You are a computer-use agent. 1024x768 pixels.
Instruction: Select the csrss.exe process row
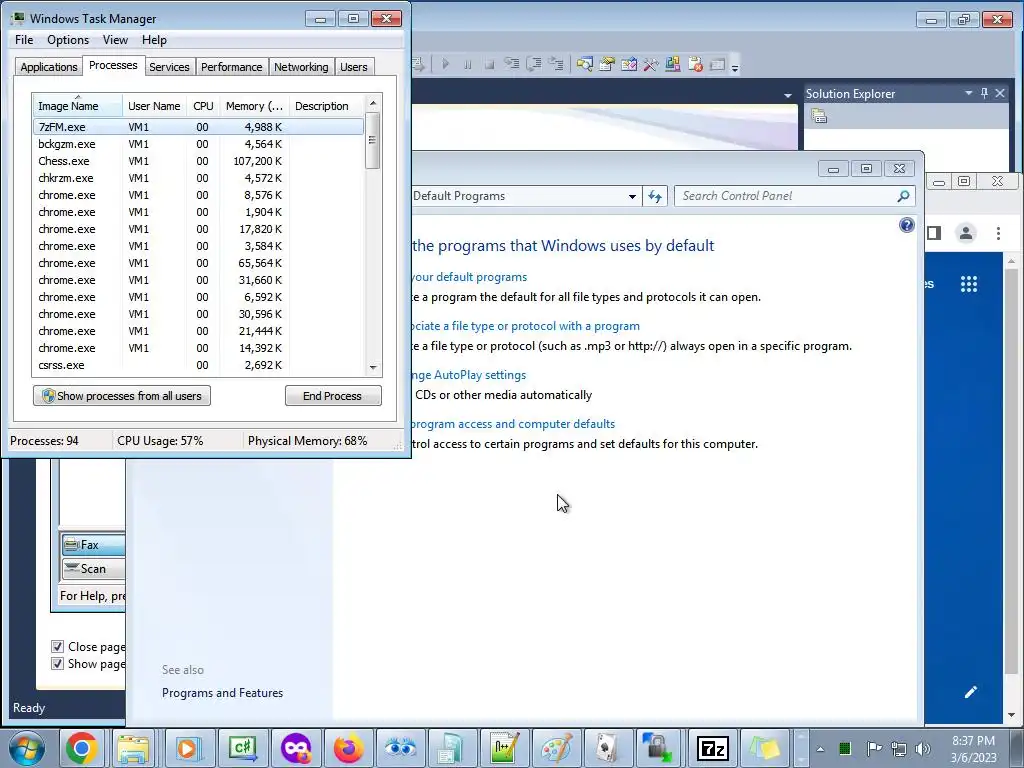[198, 365]
